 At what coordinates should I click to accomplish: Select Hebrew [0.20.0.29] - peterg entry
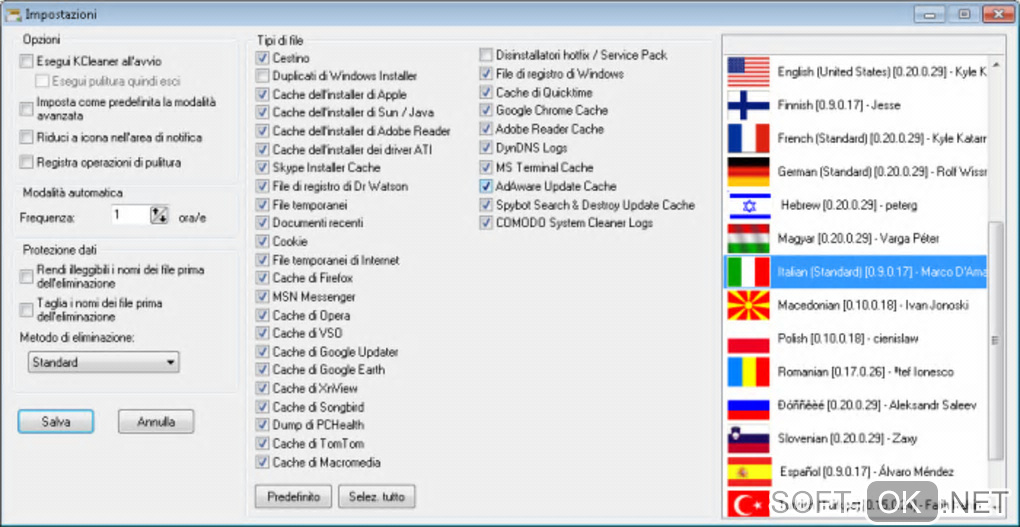[x=850, y=206]
